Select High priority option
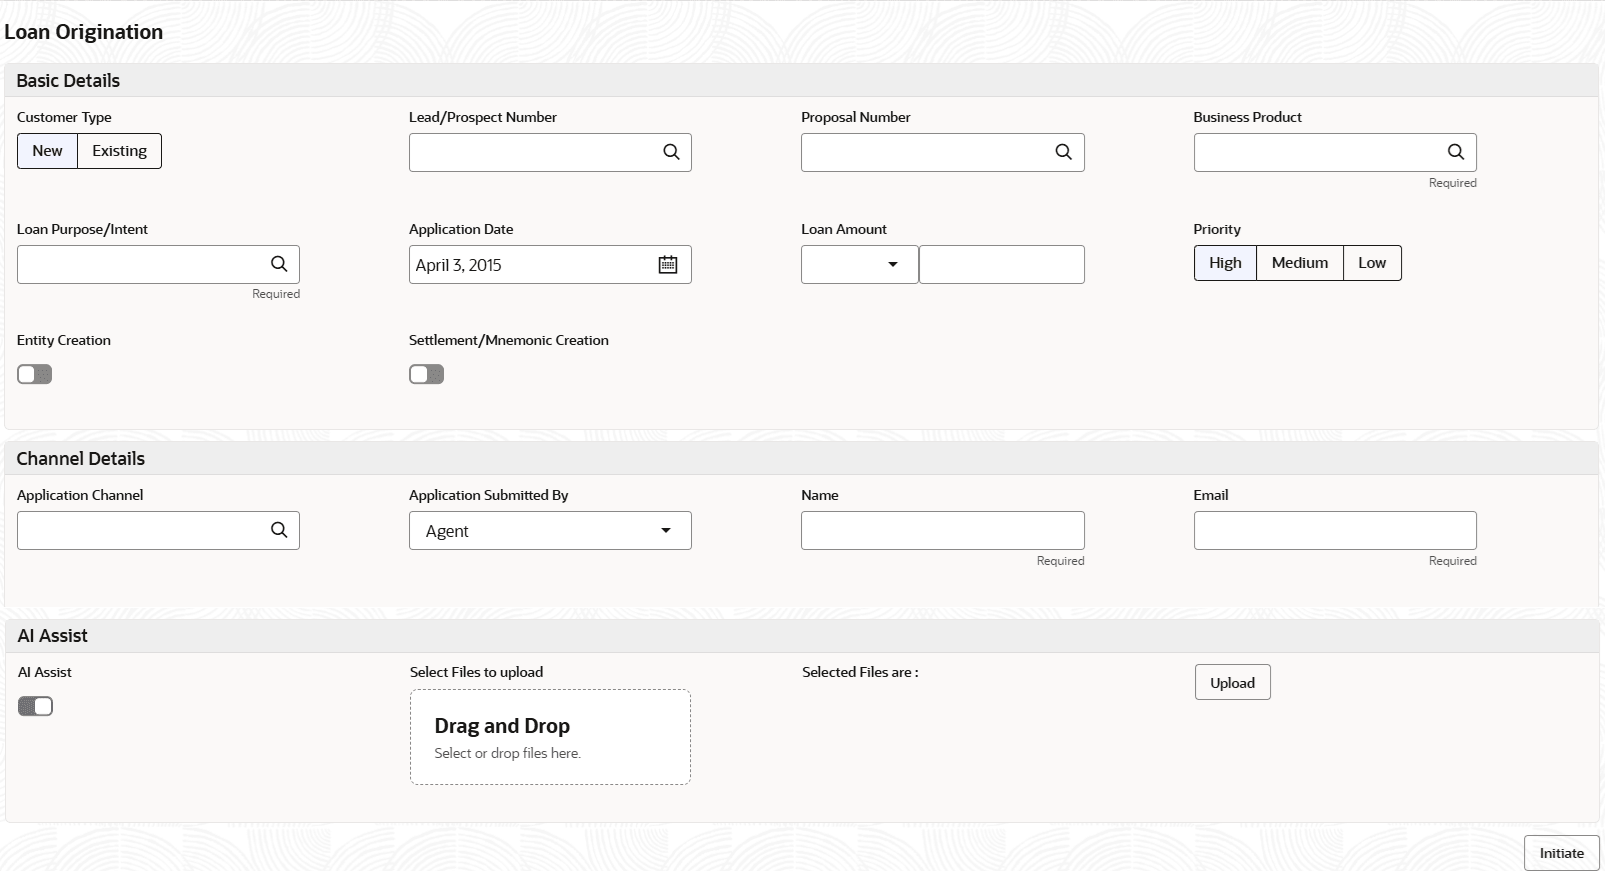1605x871 pixels. coord(1225,263)
